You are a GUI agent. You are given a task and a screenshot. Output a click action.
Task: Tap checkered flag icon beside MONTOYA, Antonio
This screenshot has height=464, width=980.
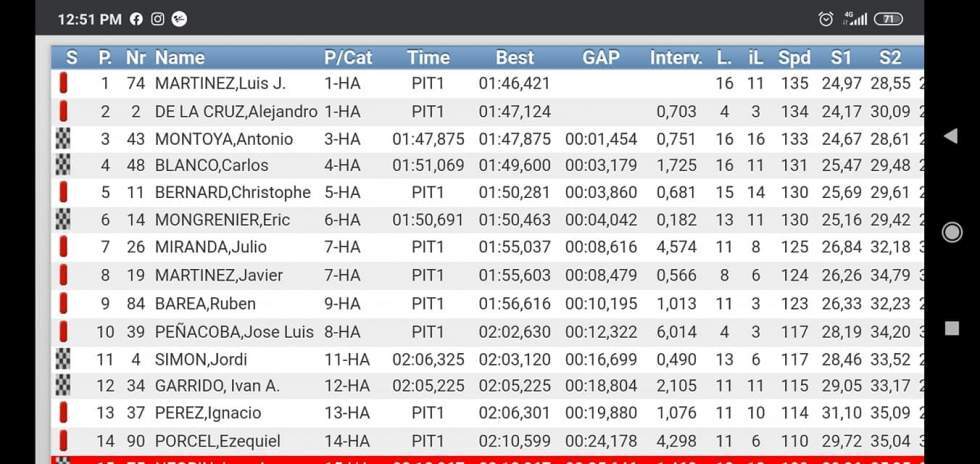pyautogui.click(x=63, y=139)
